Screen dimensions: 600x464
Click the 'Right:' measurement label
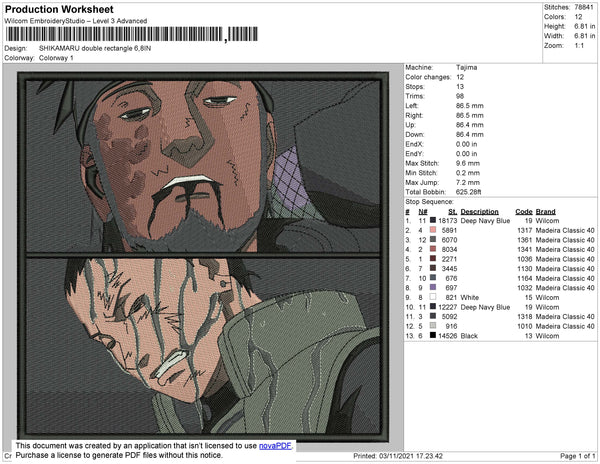(414, 115)
